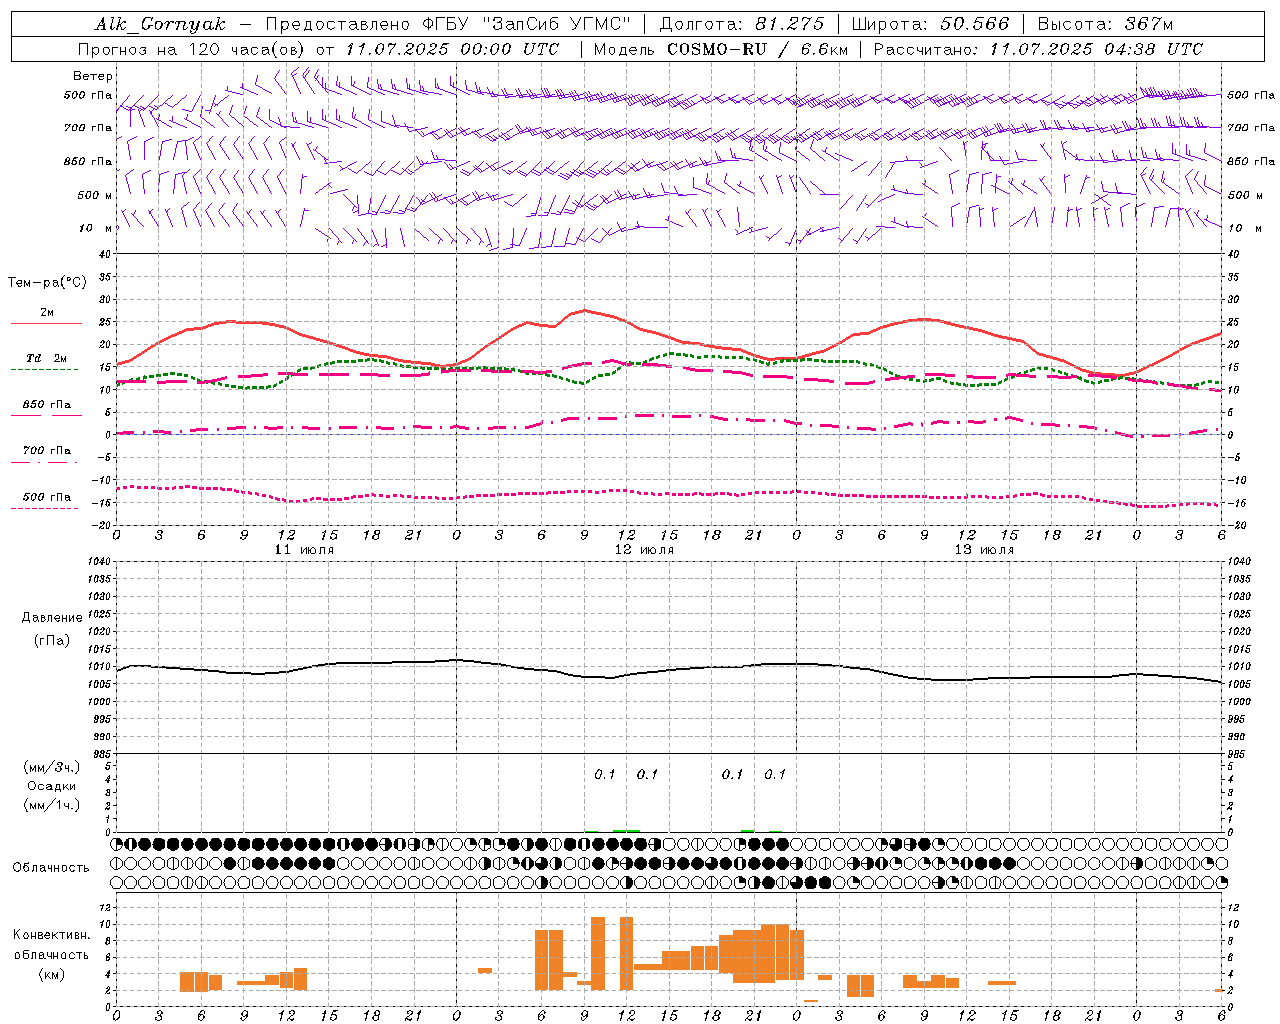Image resolution: width=1280 pixels, height=1024 pixels.
Task: Click 1040 label on left pressure axis
Action: coord(97,562)
